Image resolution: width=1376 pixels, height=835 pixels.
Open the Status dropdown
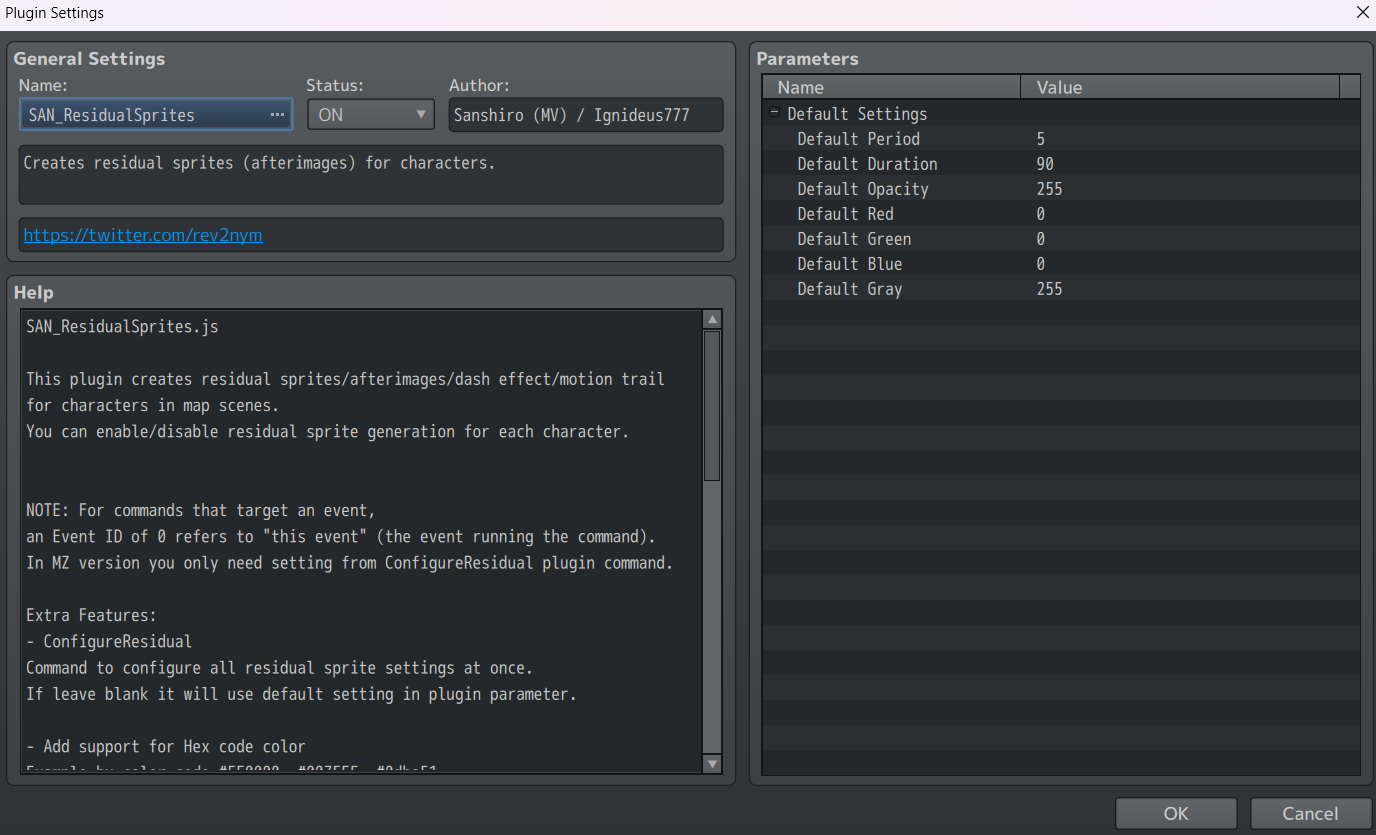pyautogui.click(x=370, y=115)
